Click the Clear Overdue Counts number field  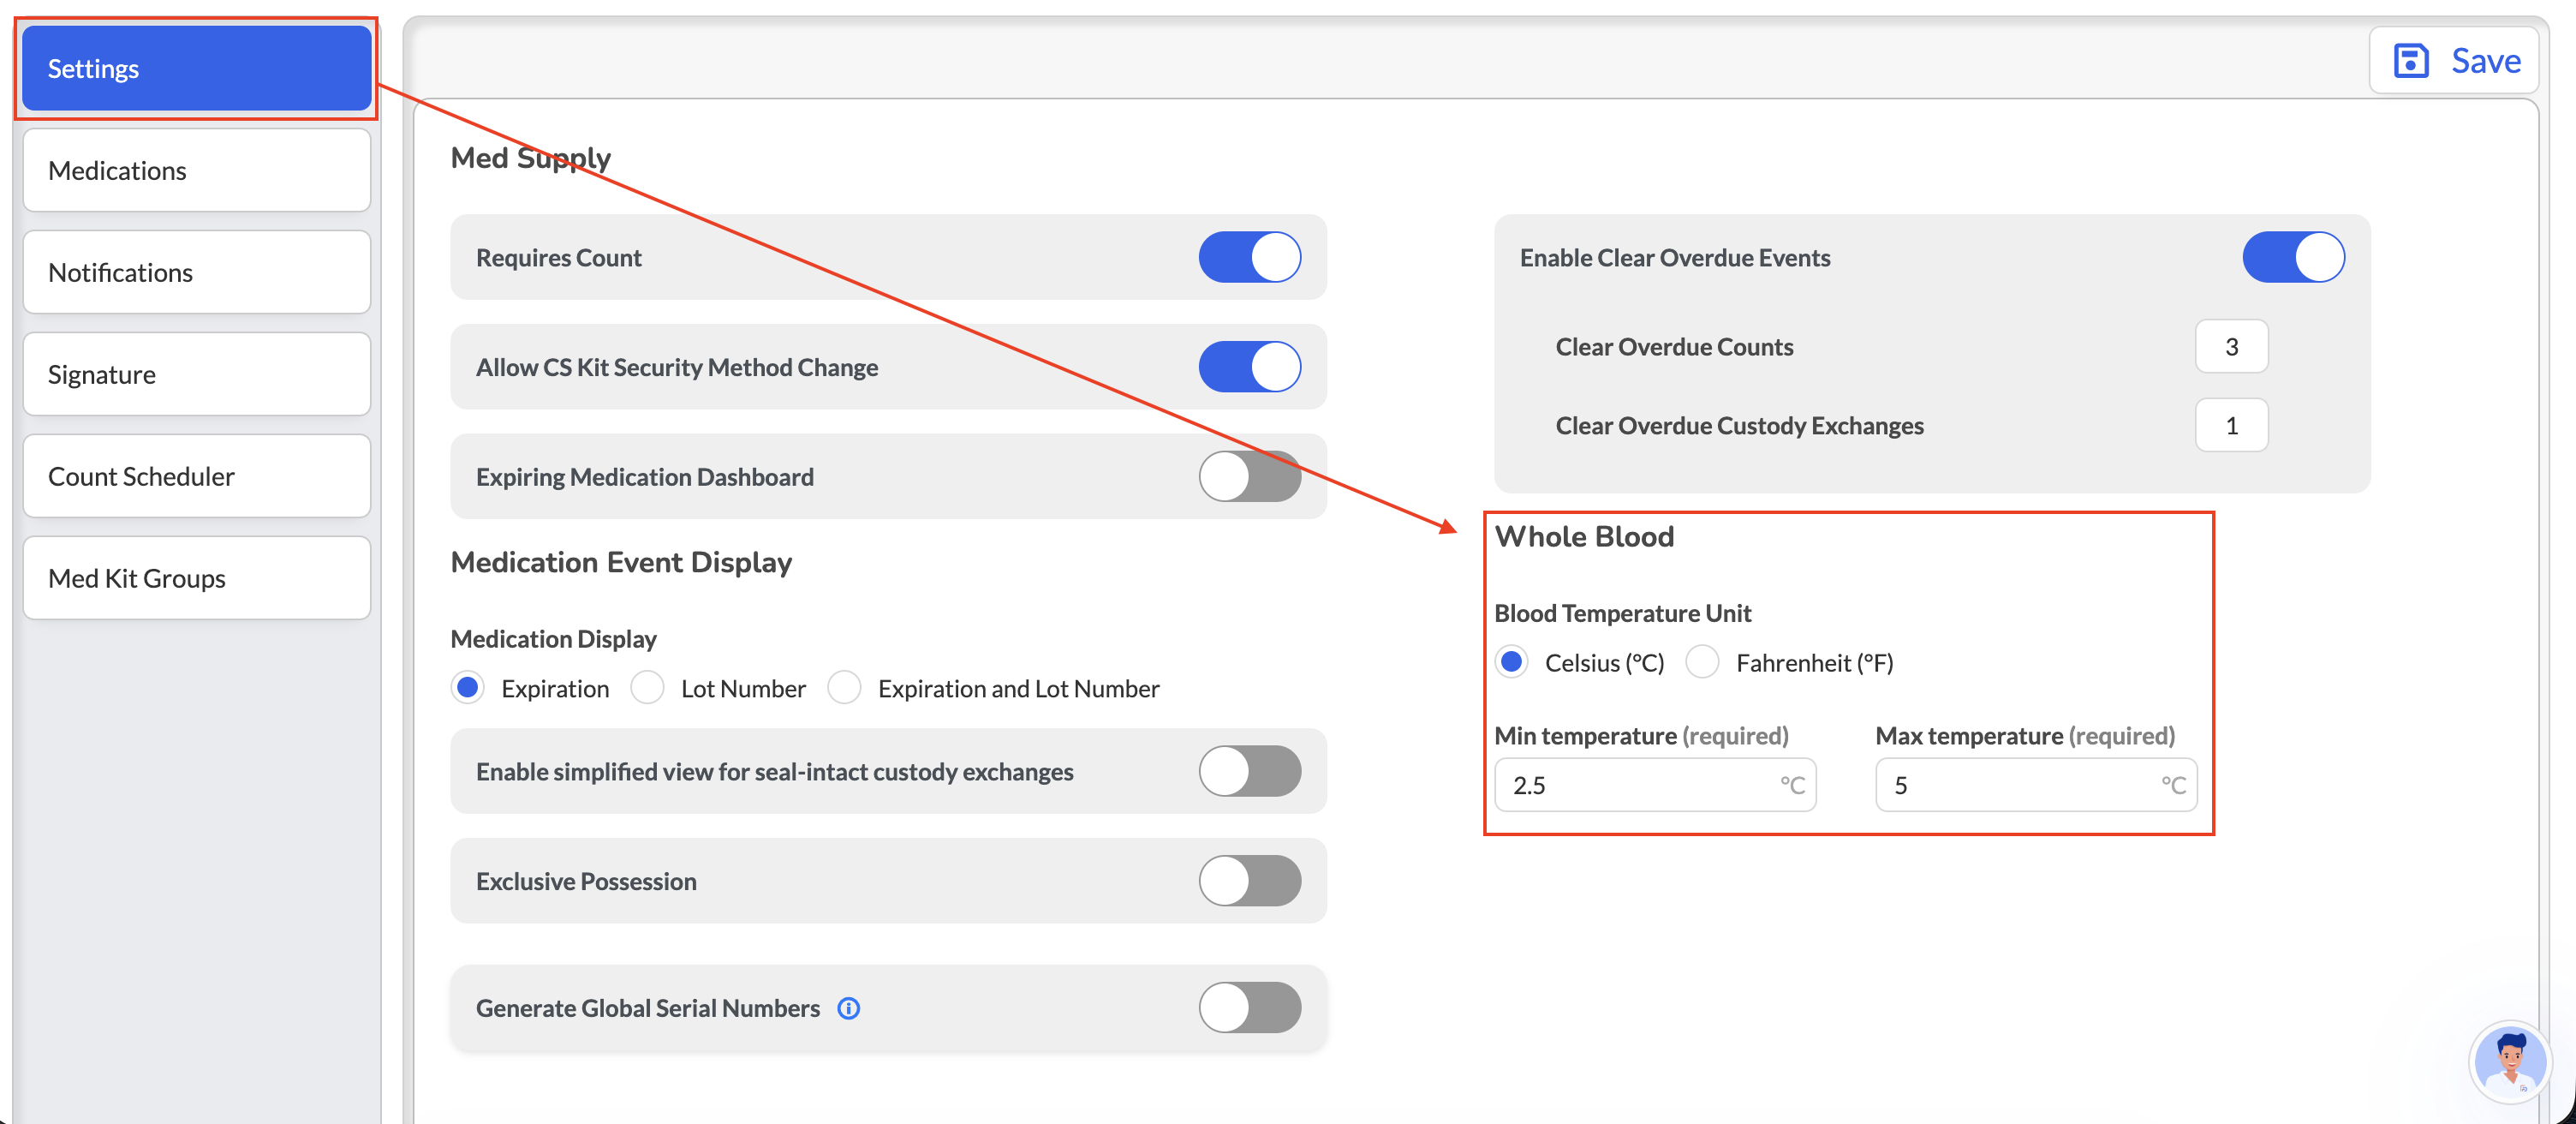[x=2231, y=347]
